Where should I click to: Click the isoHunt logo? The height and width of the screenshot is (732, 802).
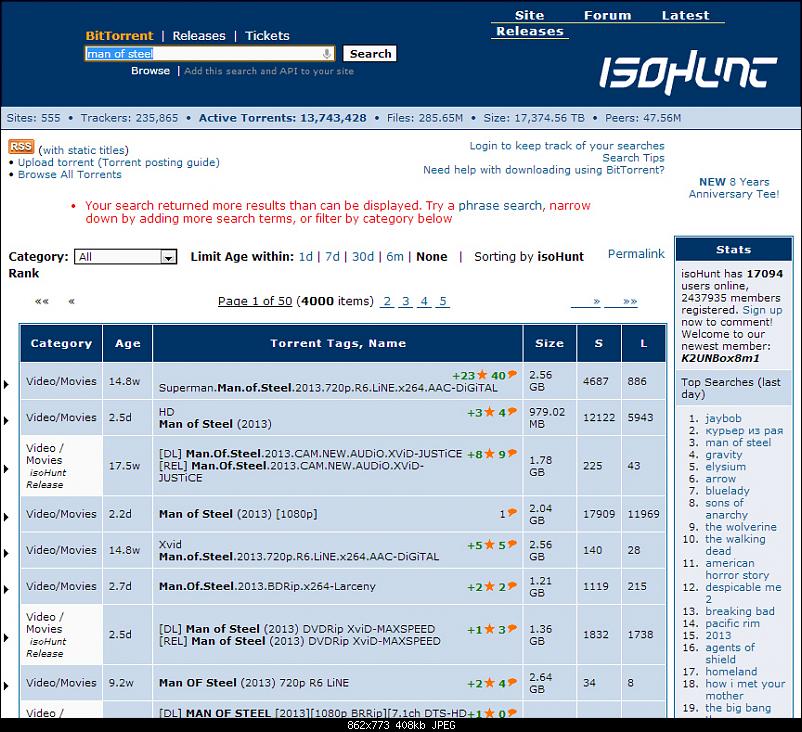tap(688, 72)
